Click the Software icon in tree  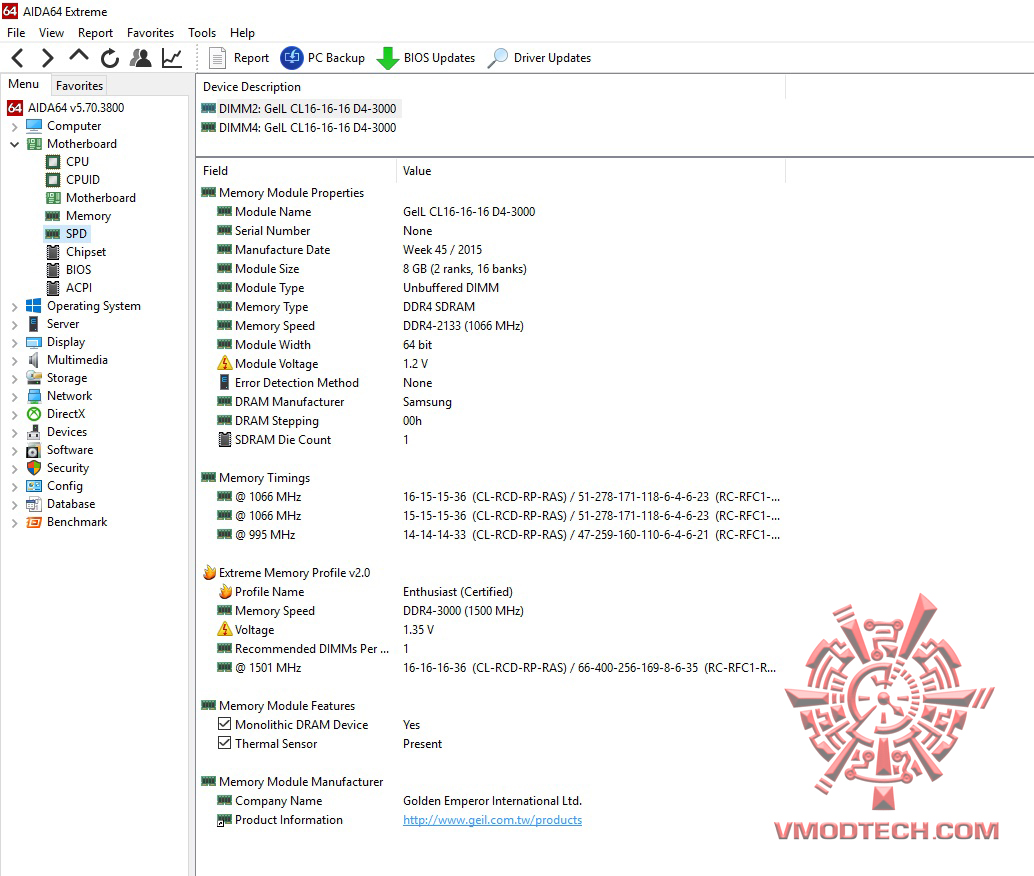(x=34, y=450)
